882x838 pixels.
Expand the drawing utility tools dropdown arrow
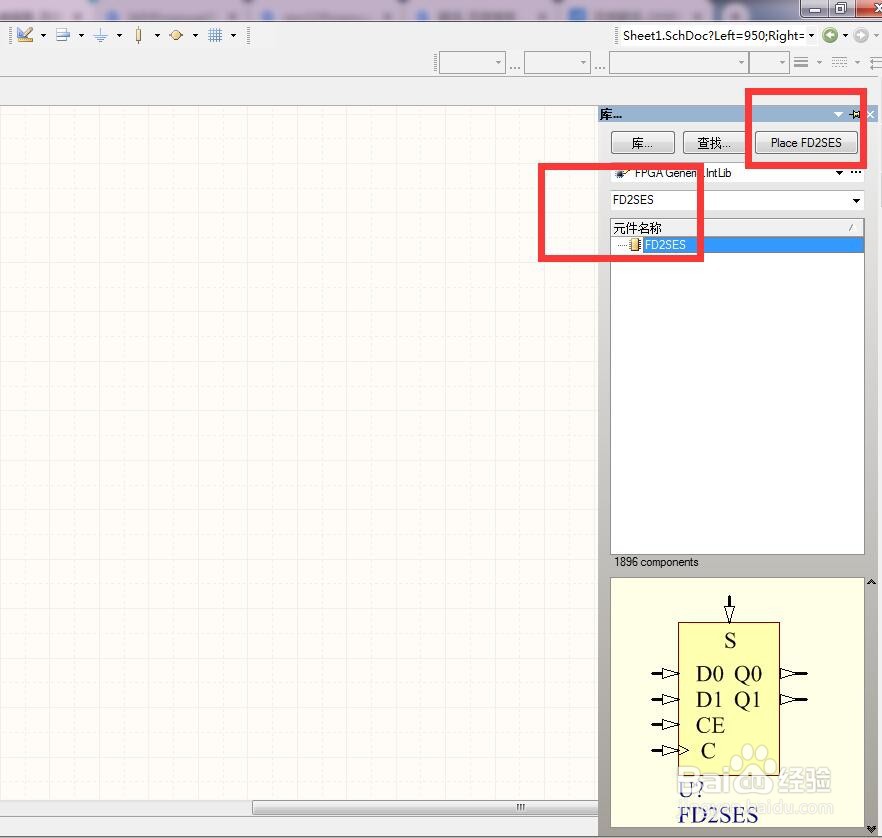click(x=43, y=35)
